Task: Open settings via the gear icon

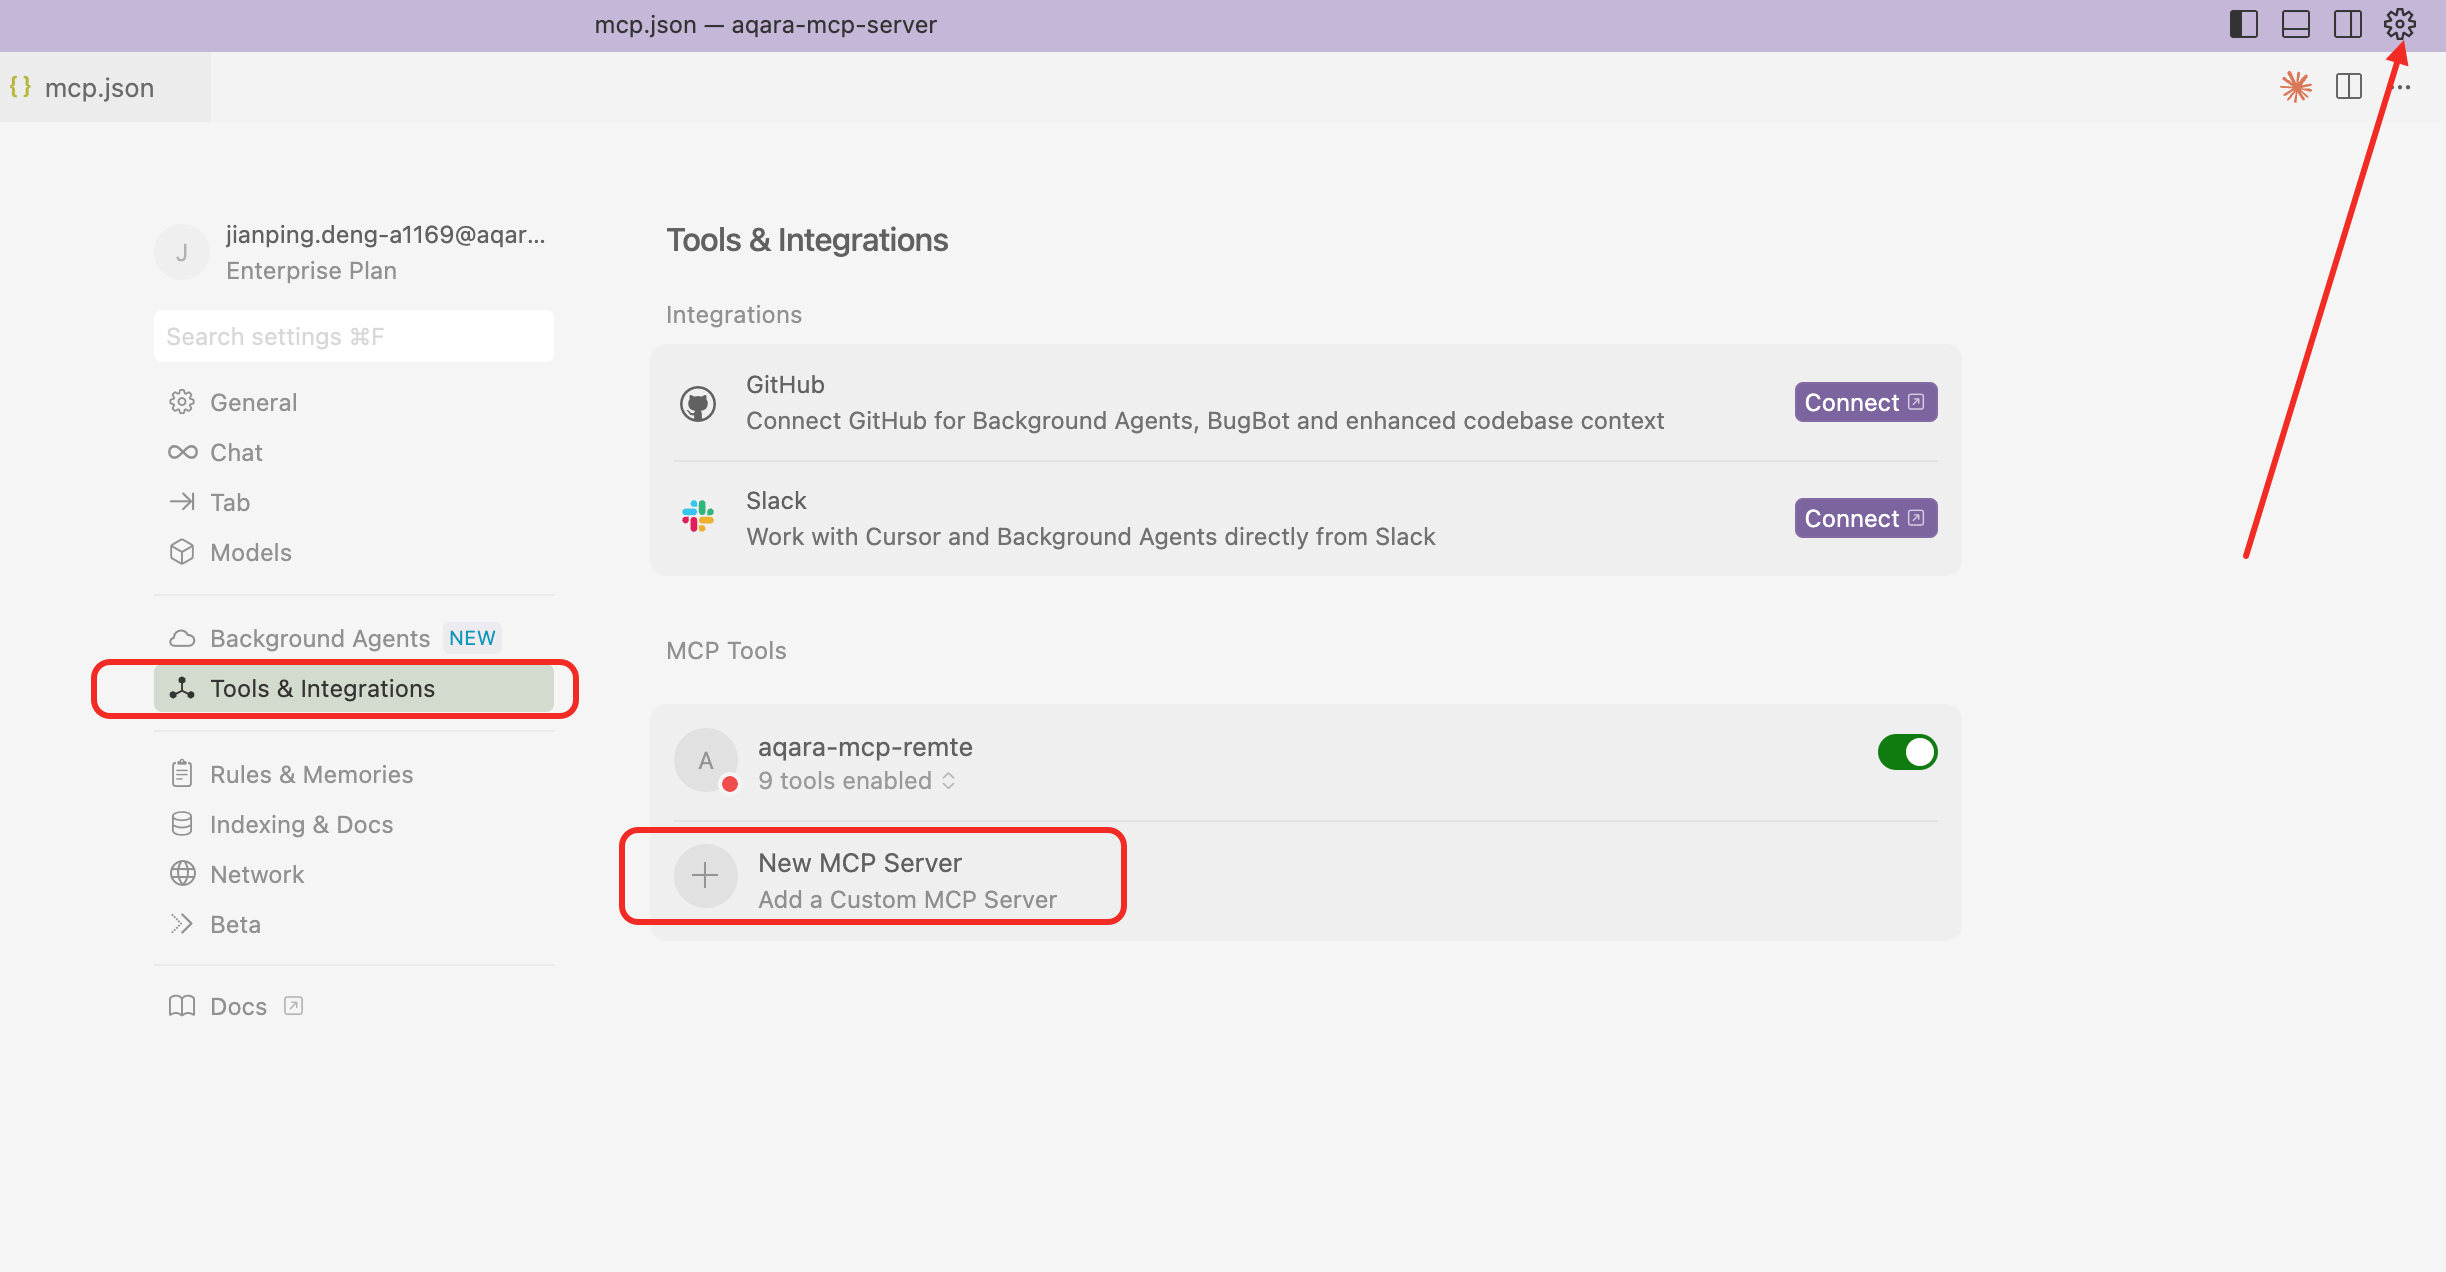Action: coord(2399,24)
